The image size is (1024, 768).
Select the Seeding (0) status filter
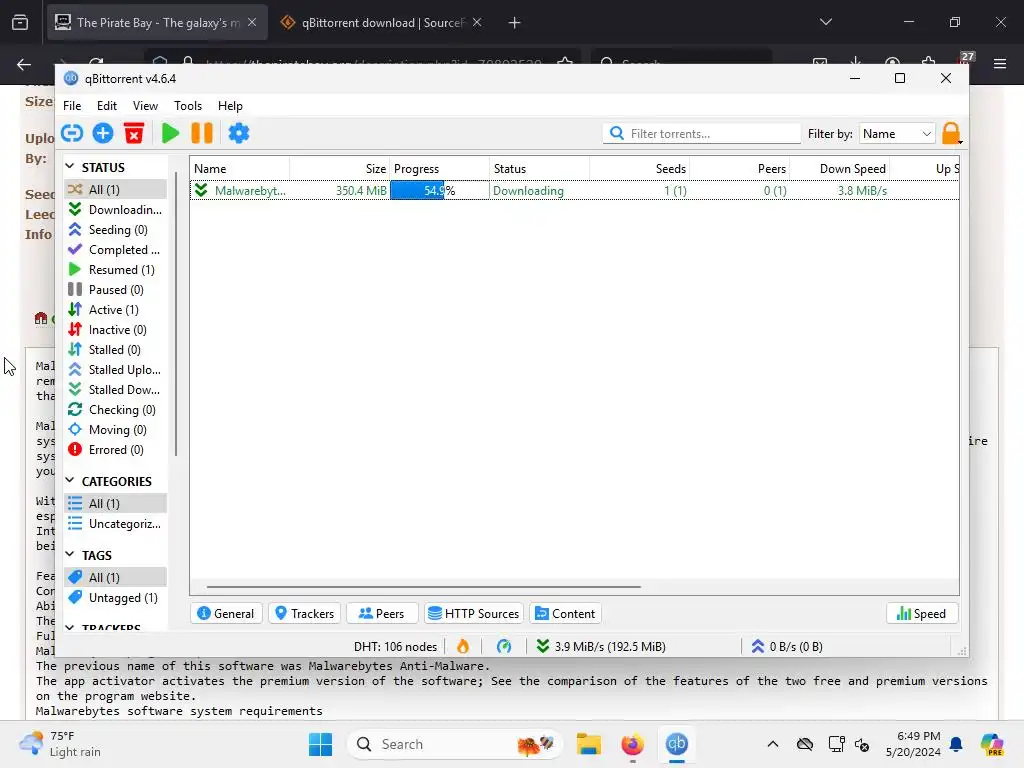[116, 230]
